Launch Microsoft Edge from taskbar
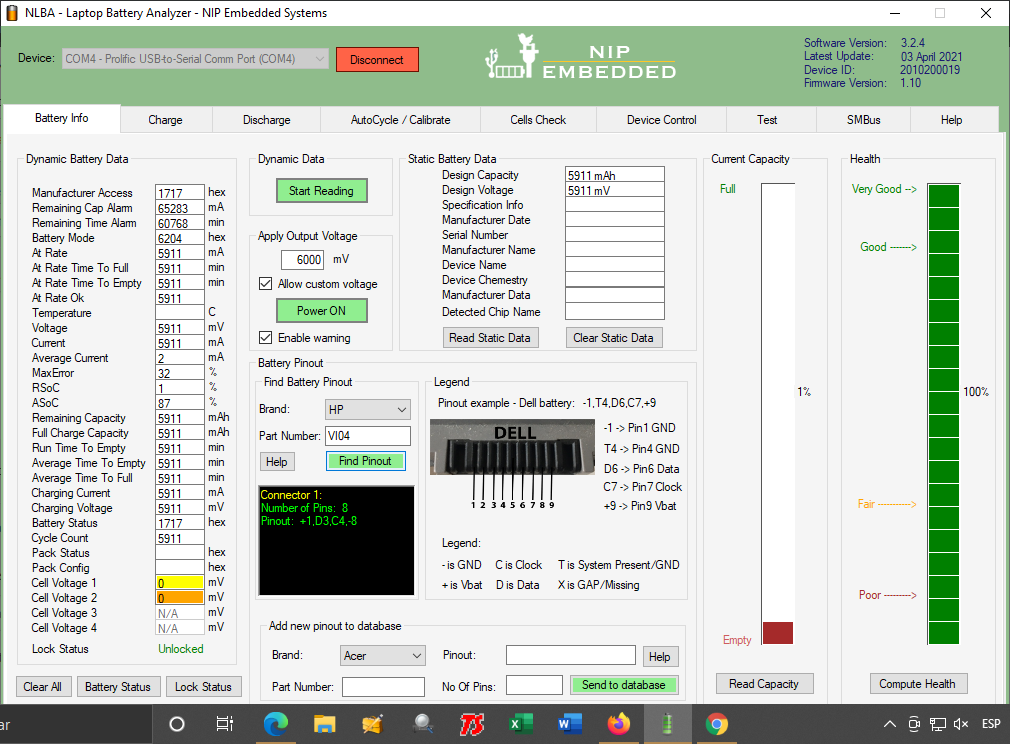The width and height of the screenshot is (1010, 744). (x=276, y=724)
